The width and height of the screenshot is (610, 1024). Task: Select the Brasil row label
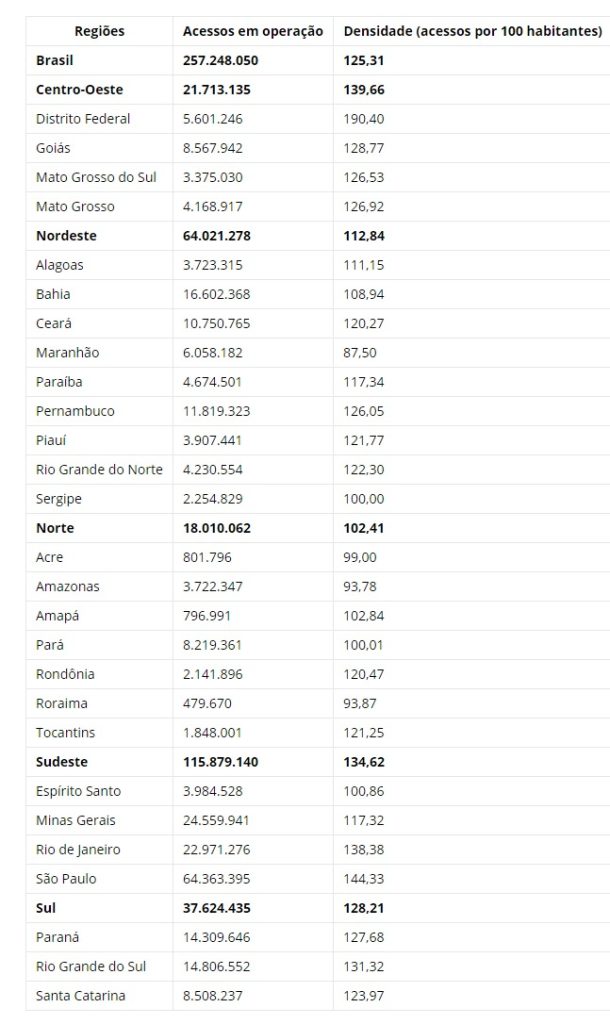click(x=54, y=61)
